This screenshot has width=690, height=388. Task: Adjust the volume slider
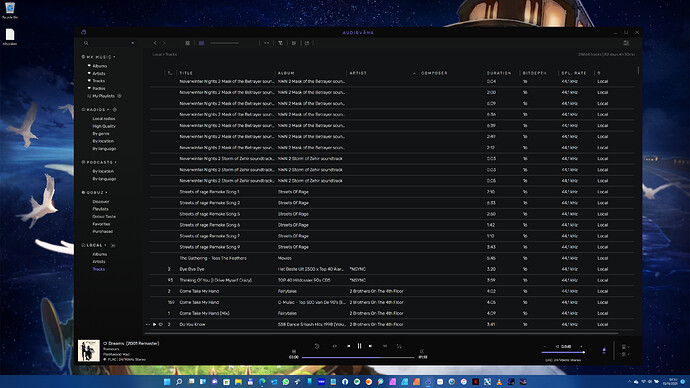coord(563,352)
